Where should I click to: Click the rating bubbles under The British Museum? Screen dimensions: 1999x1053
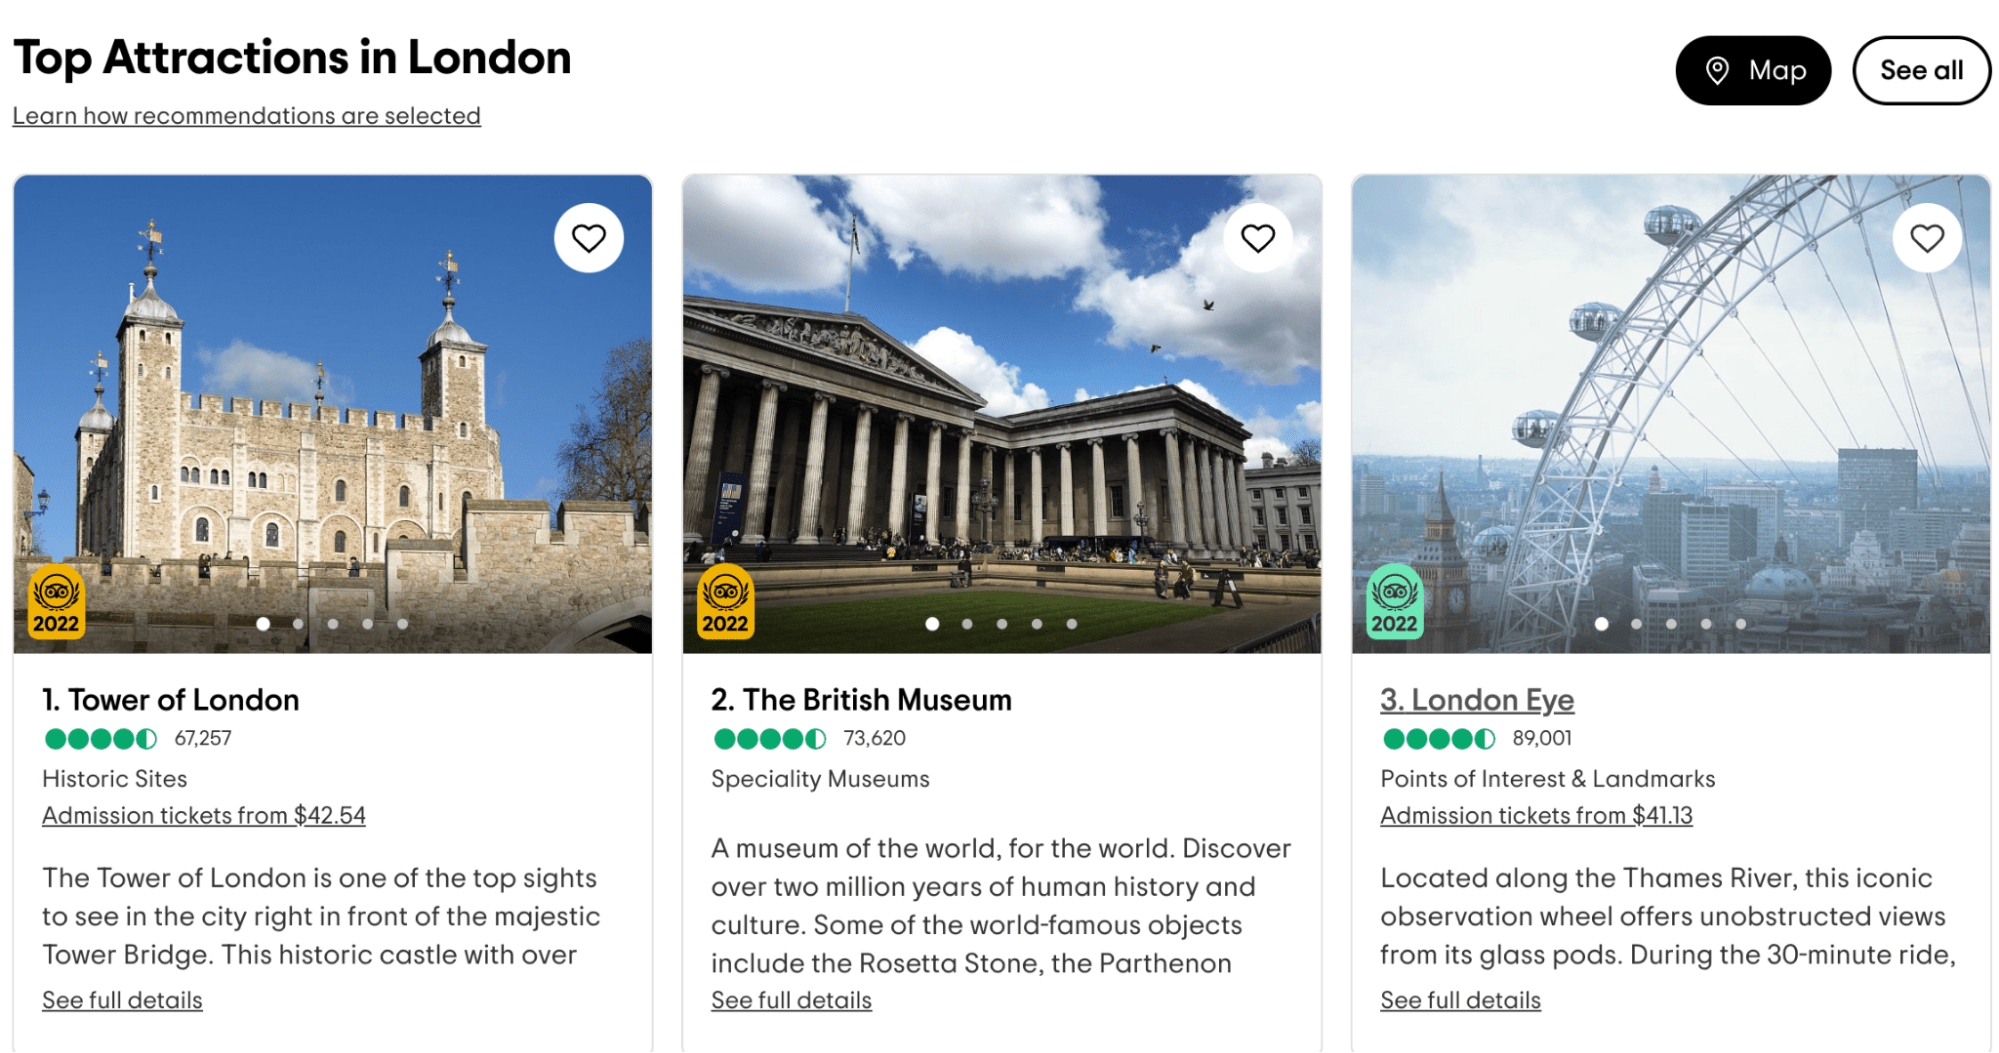[770, 739]
